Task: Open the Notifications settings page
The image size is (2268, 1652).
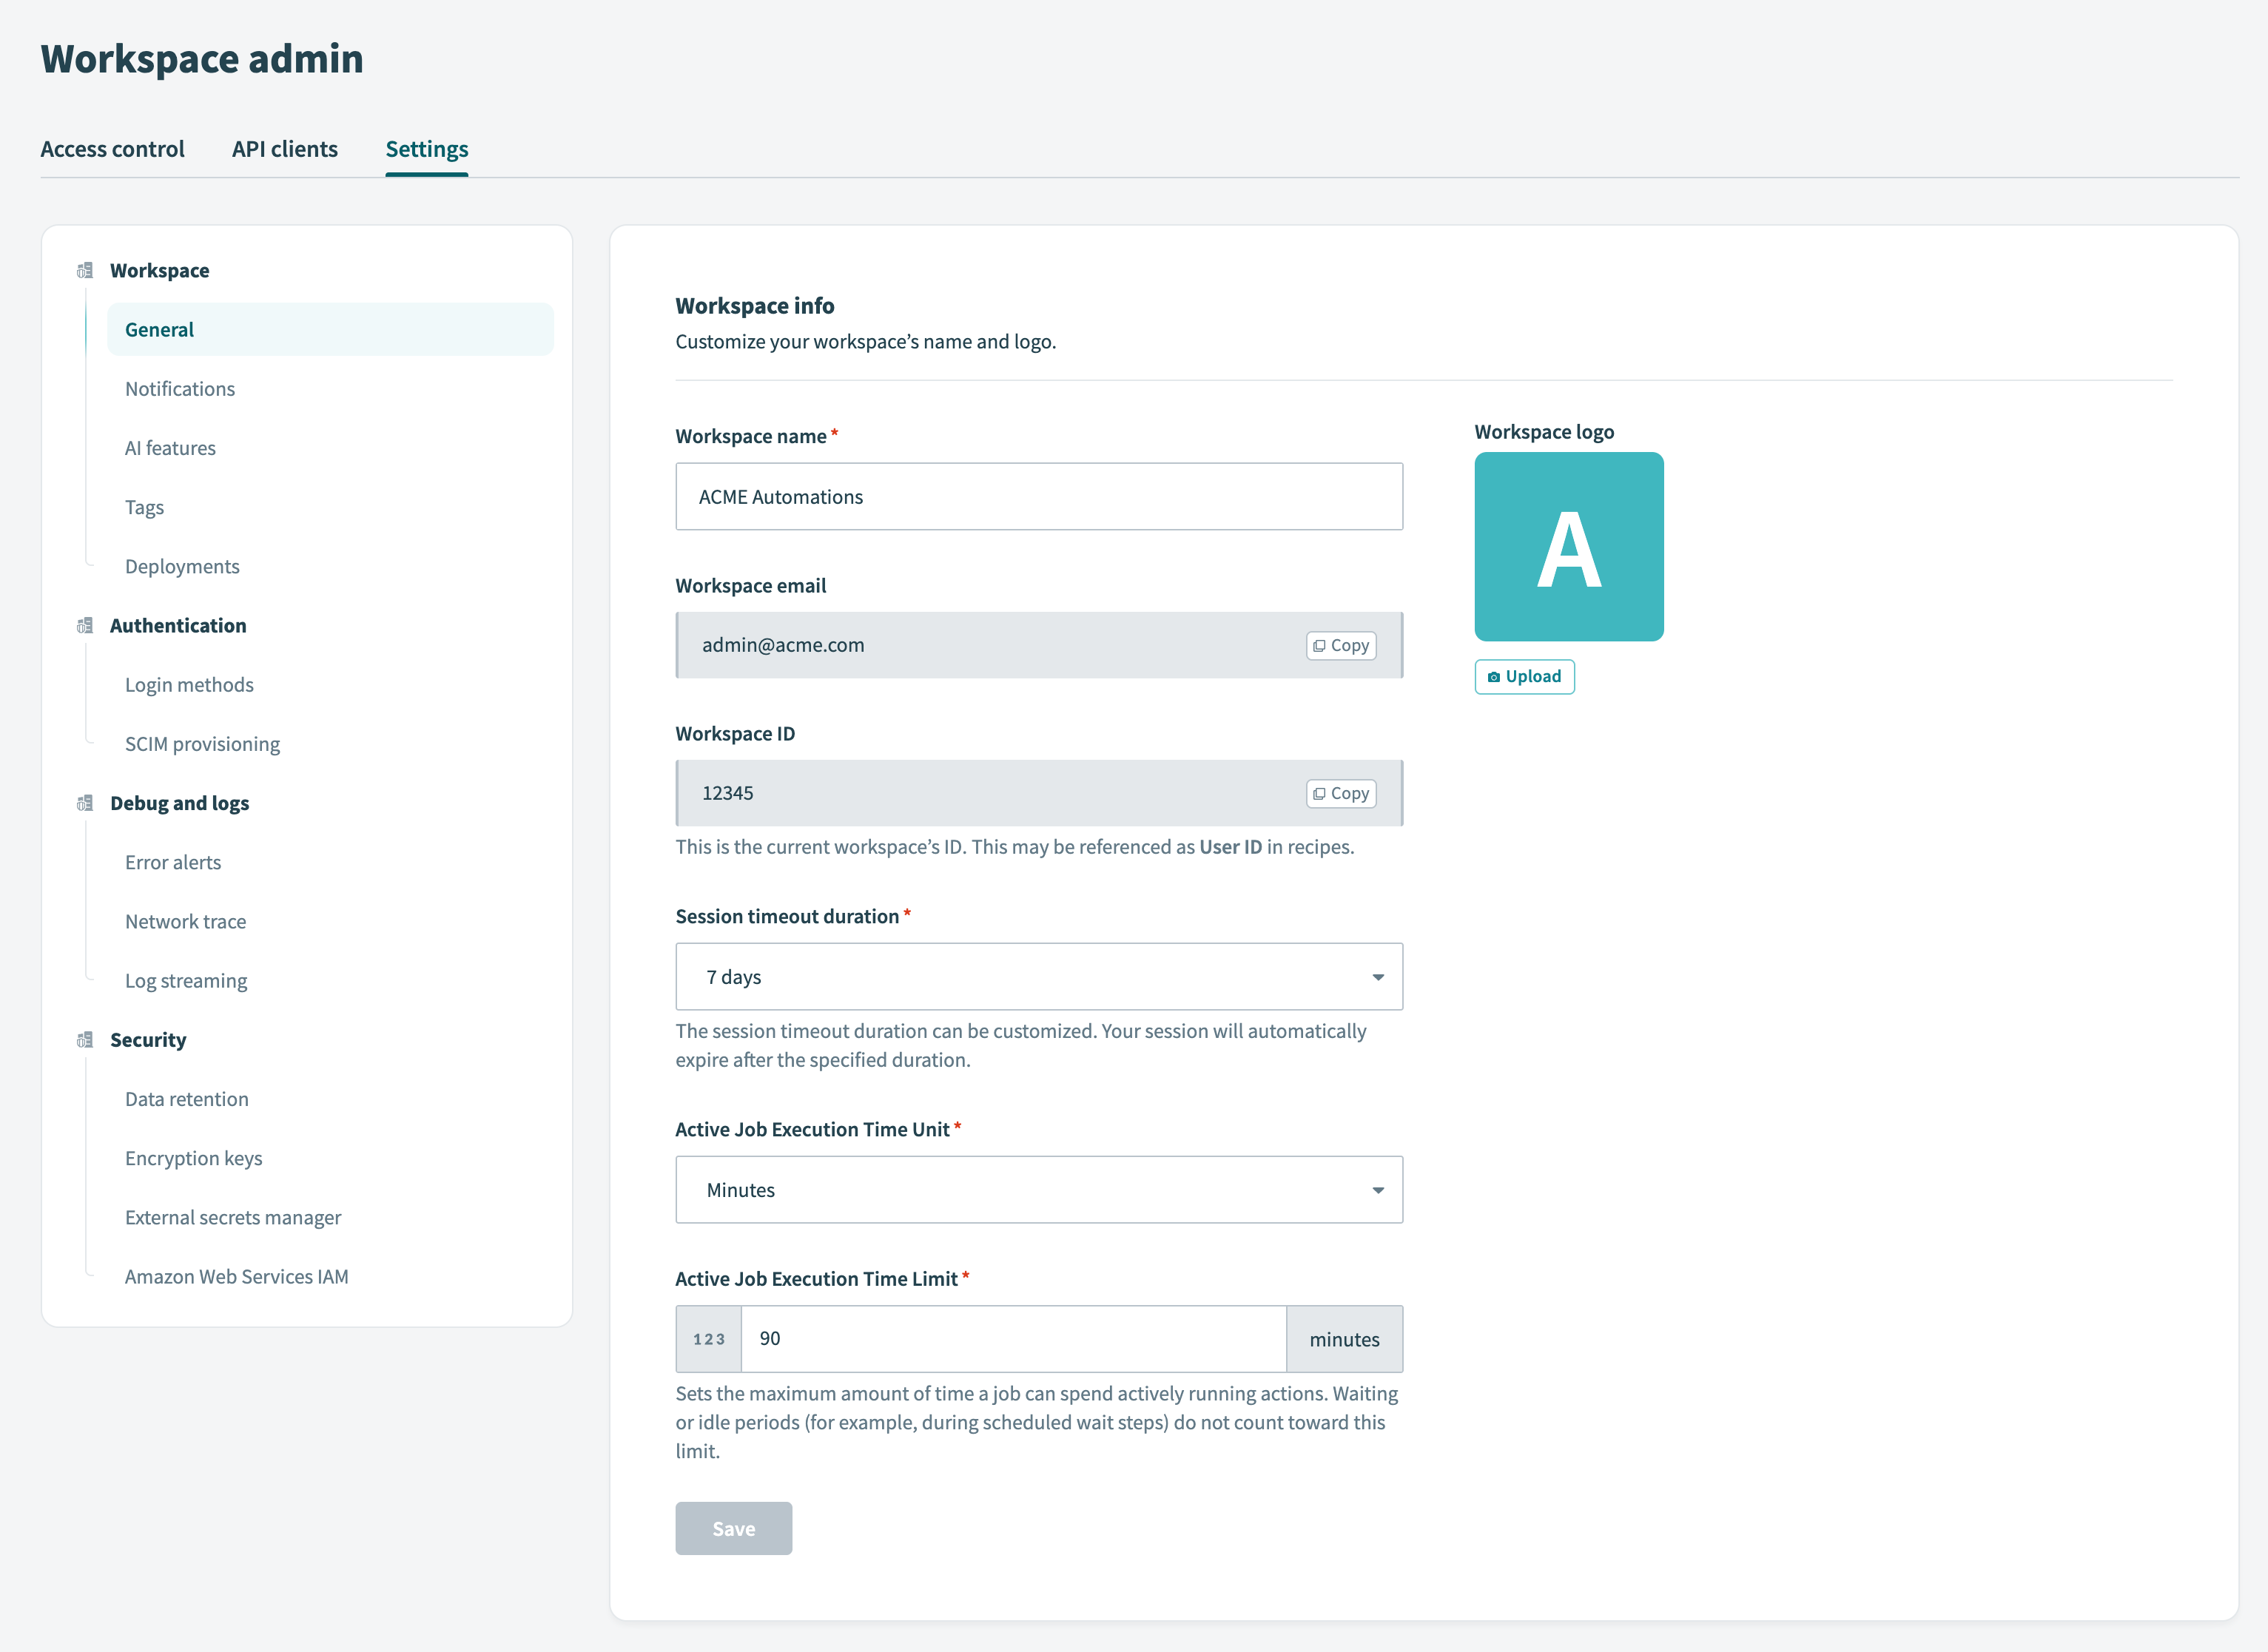Action: tap(180, 388)
